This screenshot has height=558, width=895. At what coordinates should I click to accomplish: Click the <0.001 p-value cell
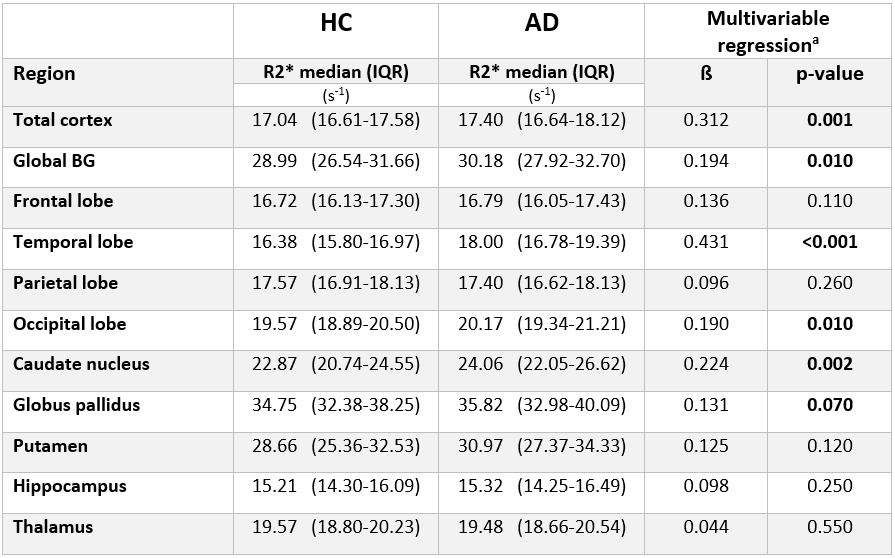tap(829, 242)
